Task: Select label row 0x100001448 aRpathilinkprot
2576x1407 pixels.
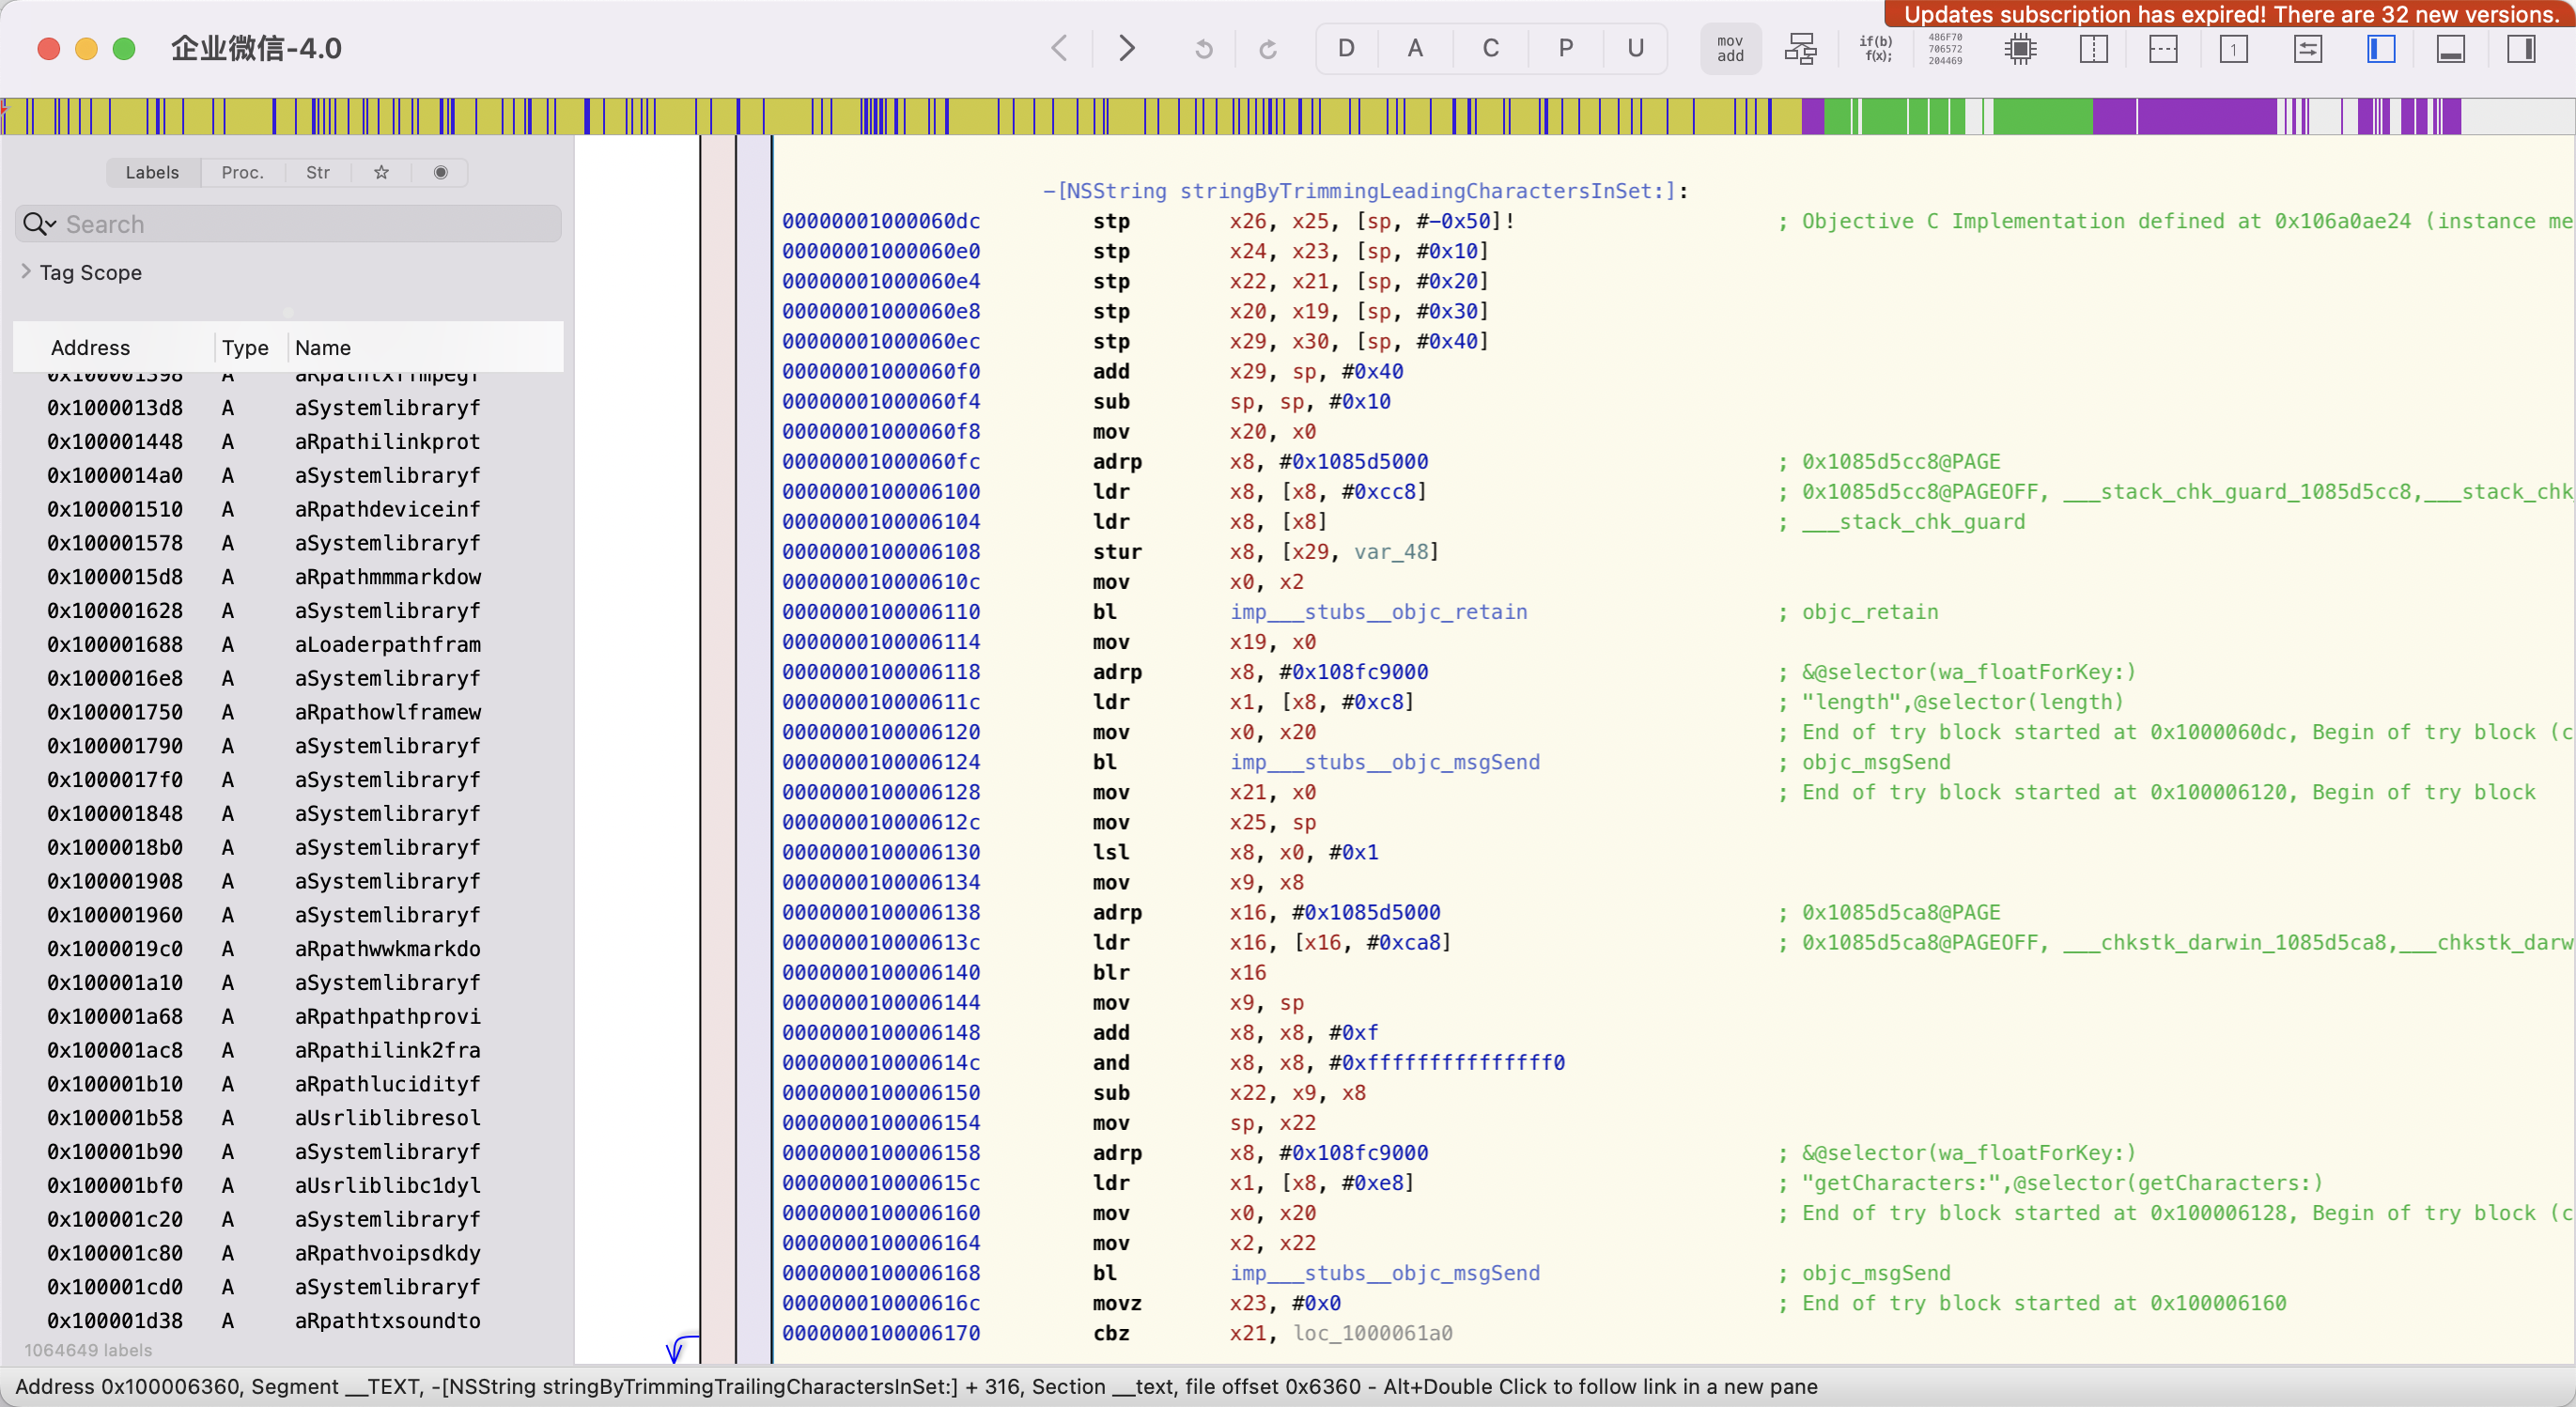Action: [x=288, y=442]
